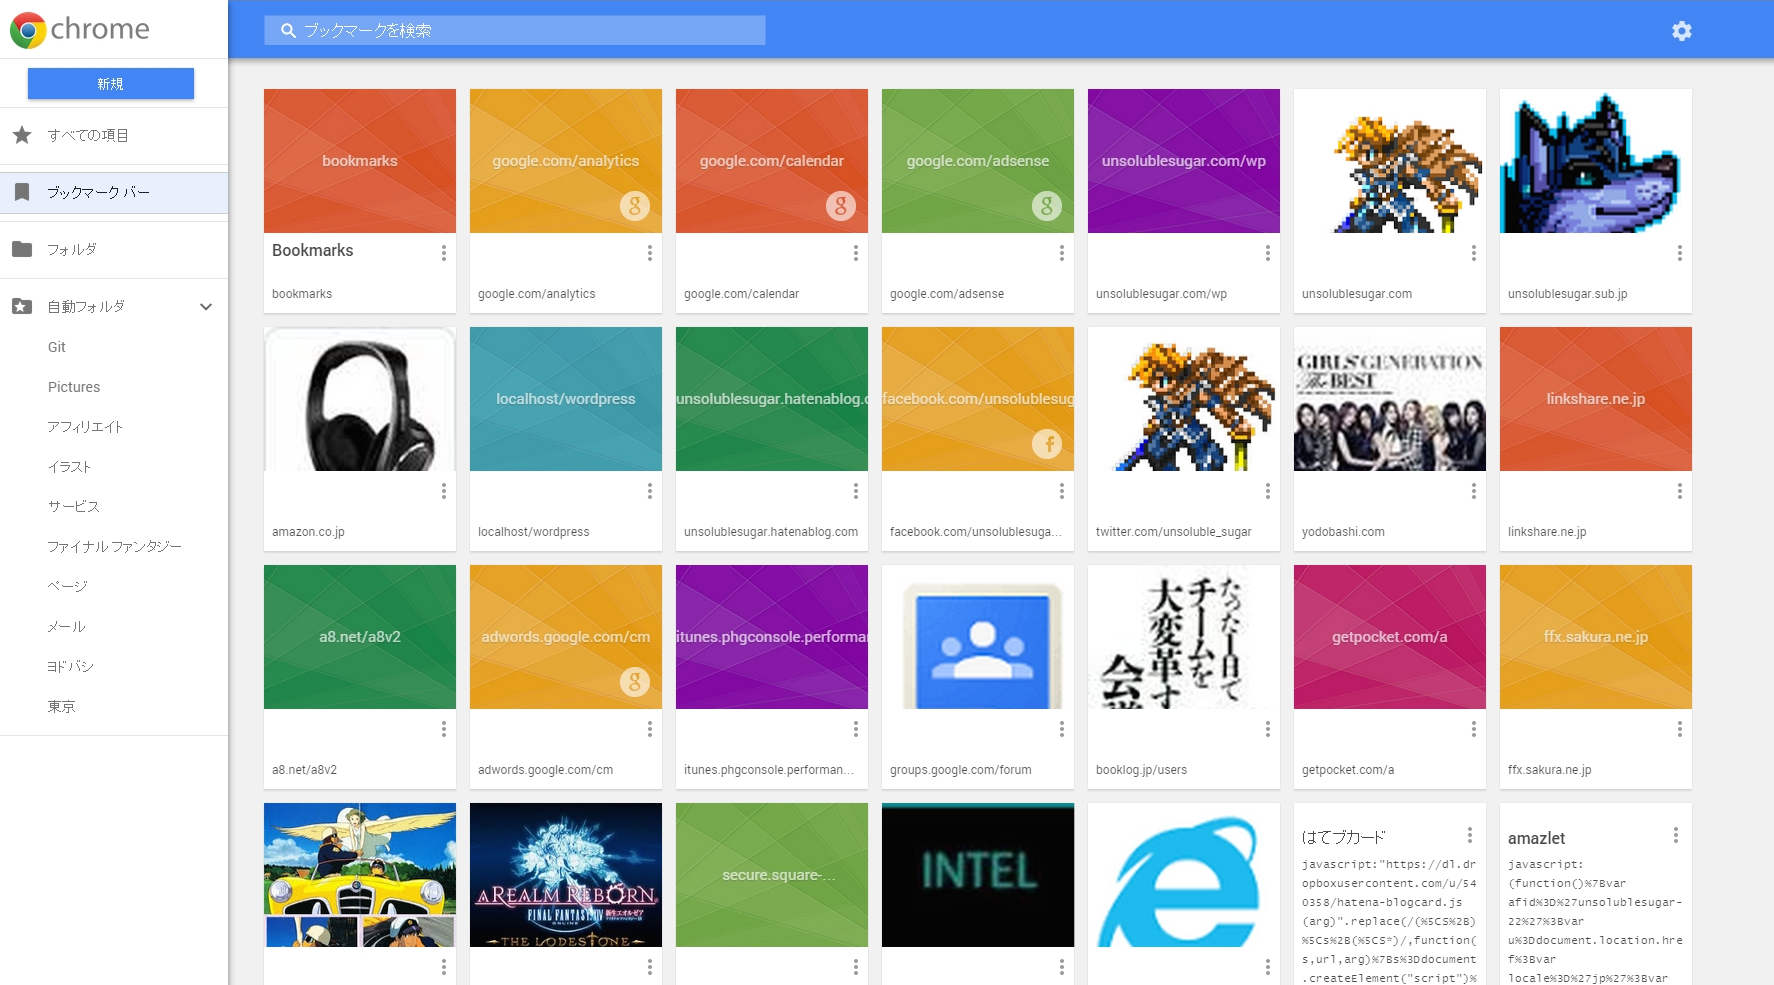This screenshot has height=985, width=1774.
Task: Open more options on getpocket.com/a card
Action: pos(1474,729)
